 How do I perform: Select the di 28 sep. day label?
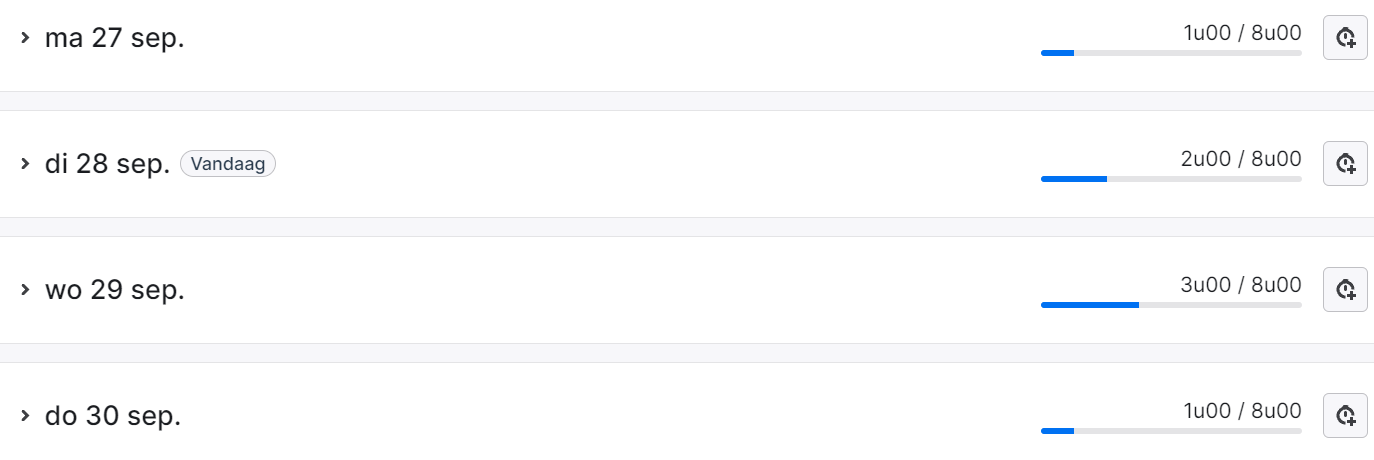(x=108, y=164)
